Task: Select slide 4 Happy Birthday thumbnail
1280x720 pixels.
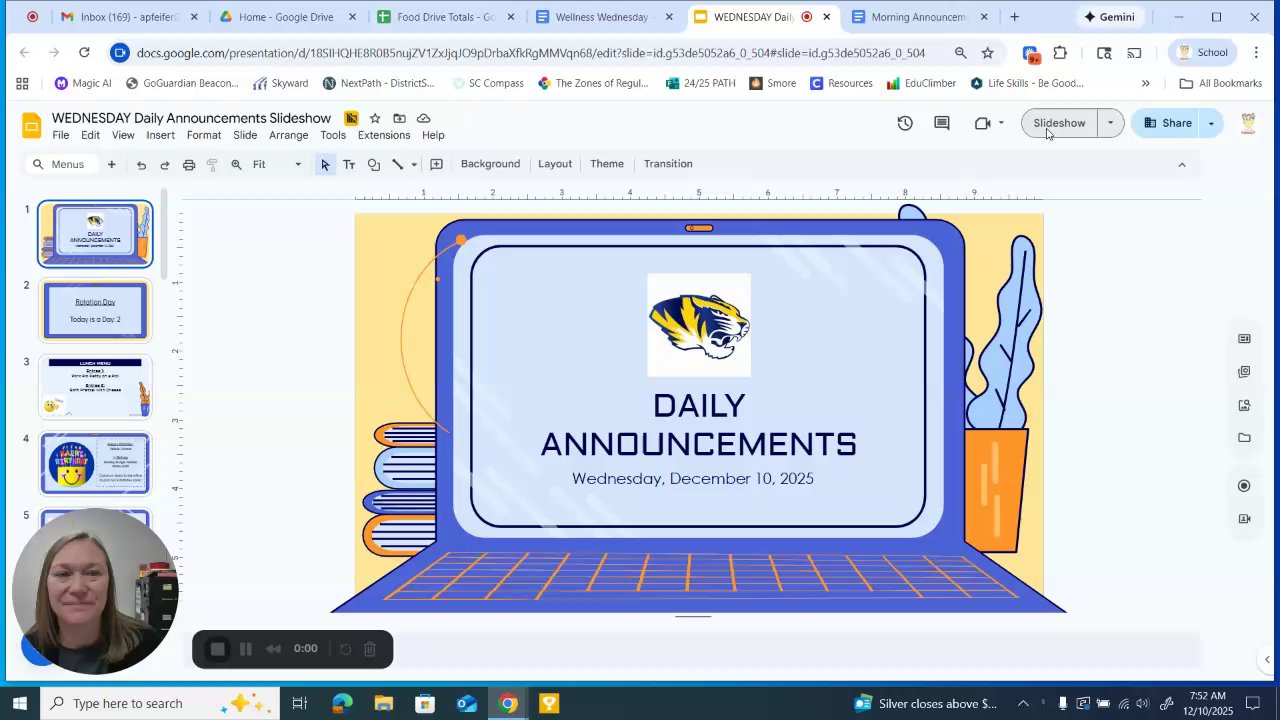Action: coord(95,463)
